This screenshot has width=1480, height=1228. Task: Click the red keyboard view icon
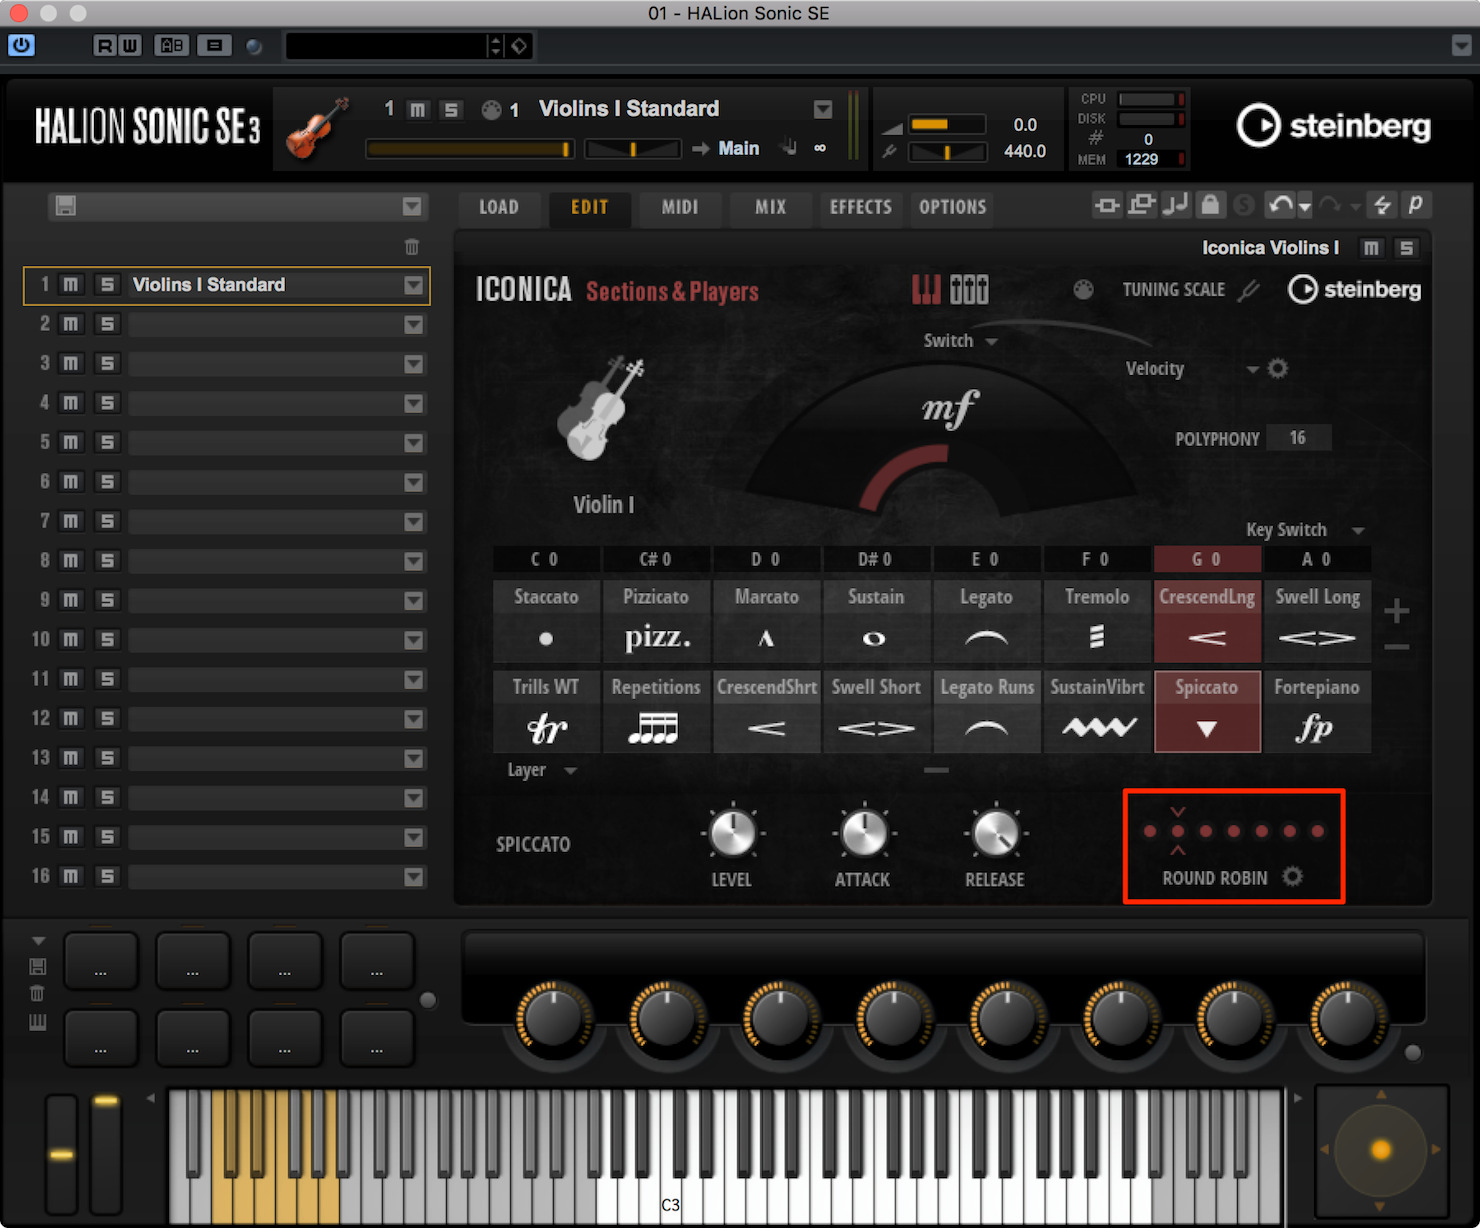[x=926, y=290]
